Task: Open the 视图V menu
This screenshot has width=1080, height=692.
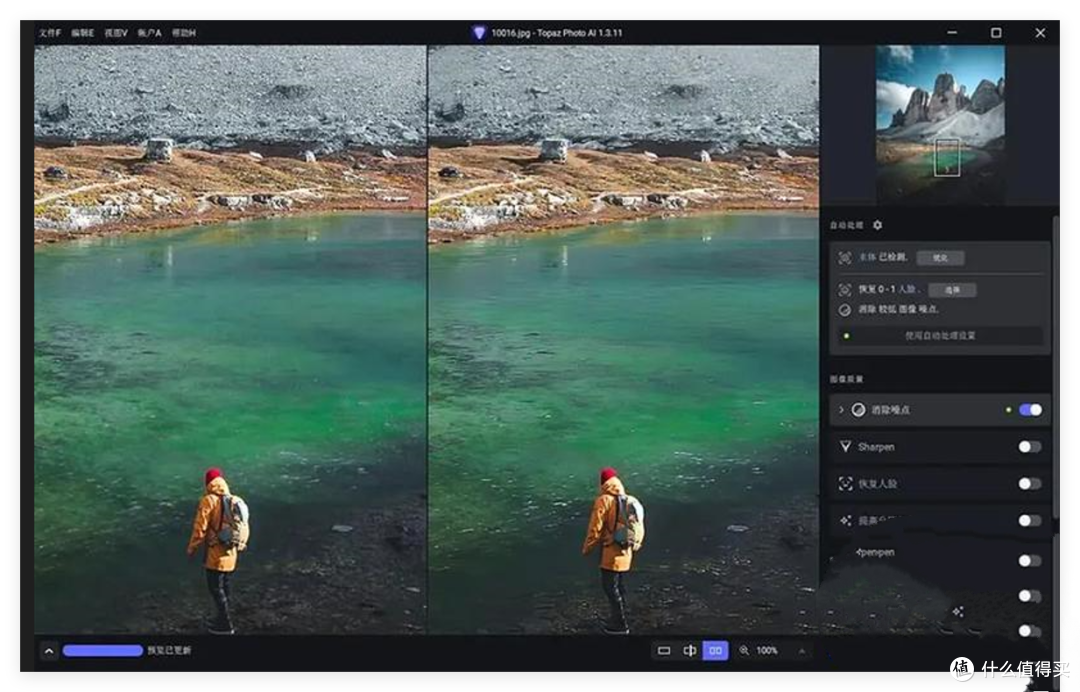Action: click(116, 32)
